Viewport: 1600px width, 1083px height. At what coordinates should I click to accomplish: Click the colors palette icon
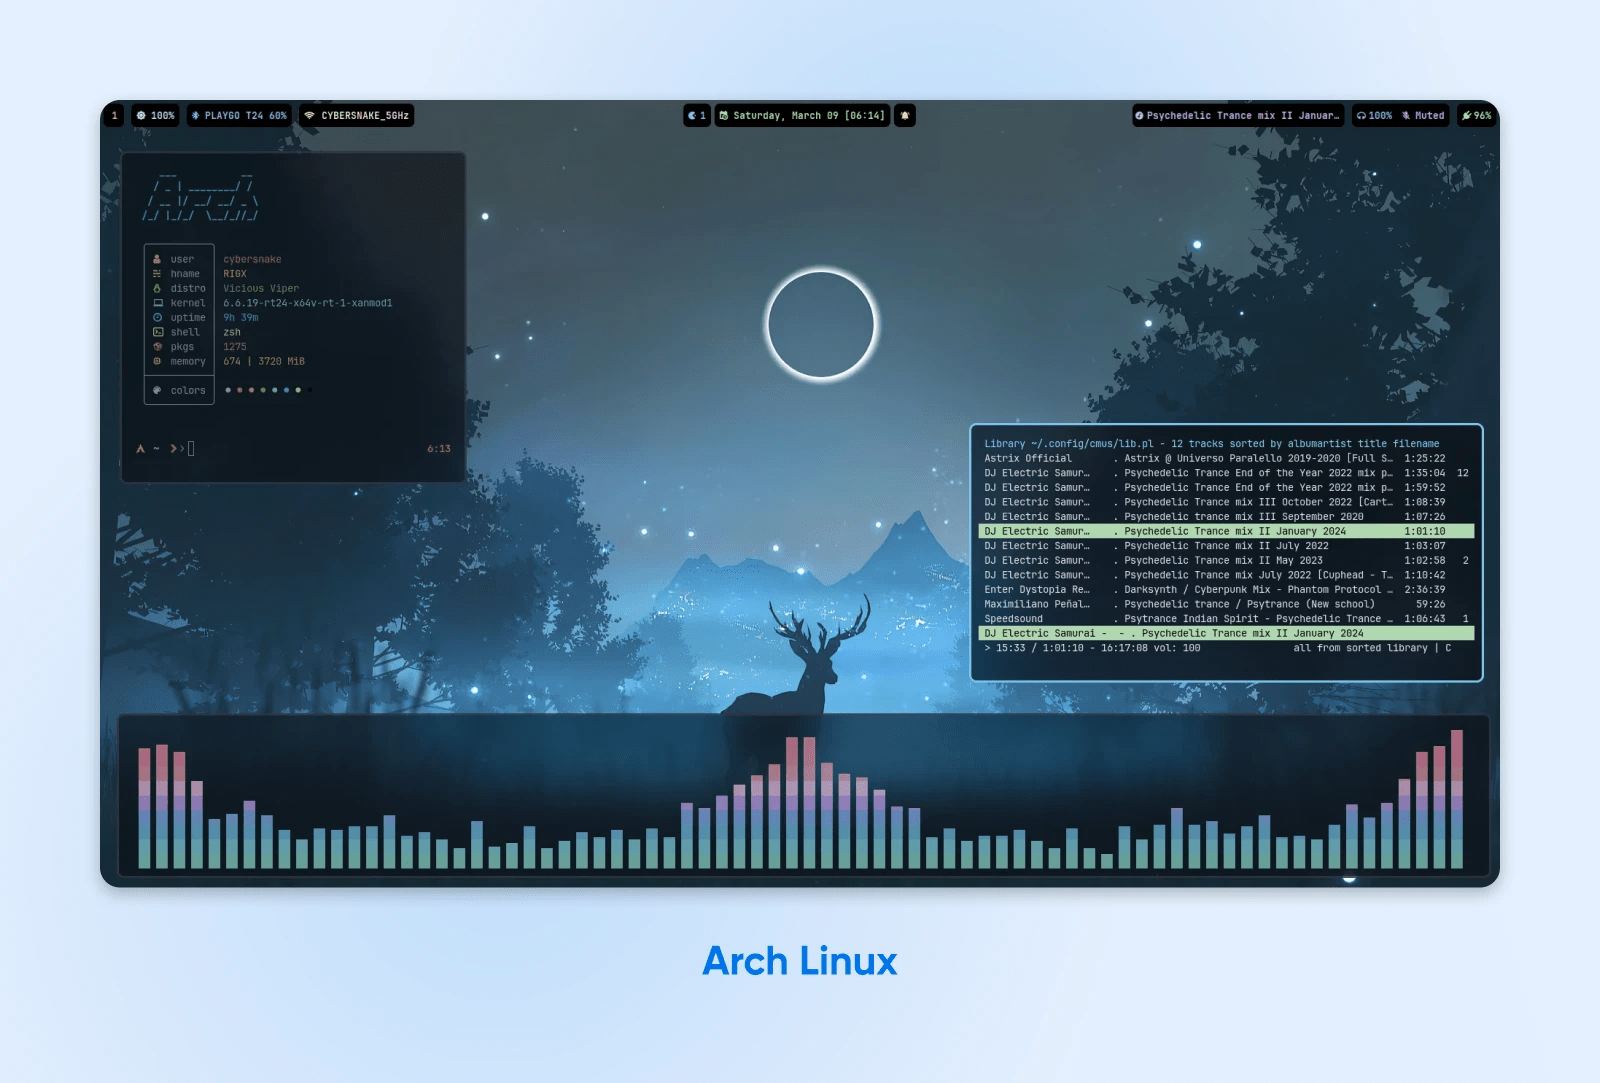157,390
